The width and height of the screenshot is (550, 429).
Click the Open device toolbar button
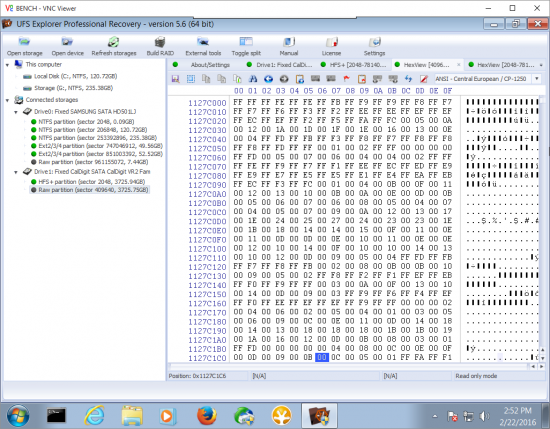pos(67,46)
